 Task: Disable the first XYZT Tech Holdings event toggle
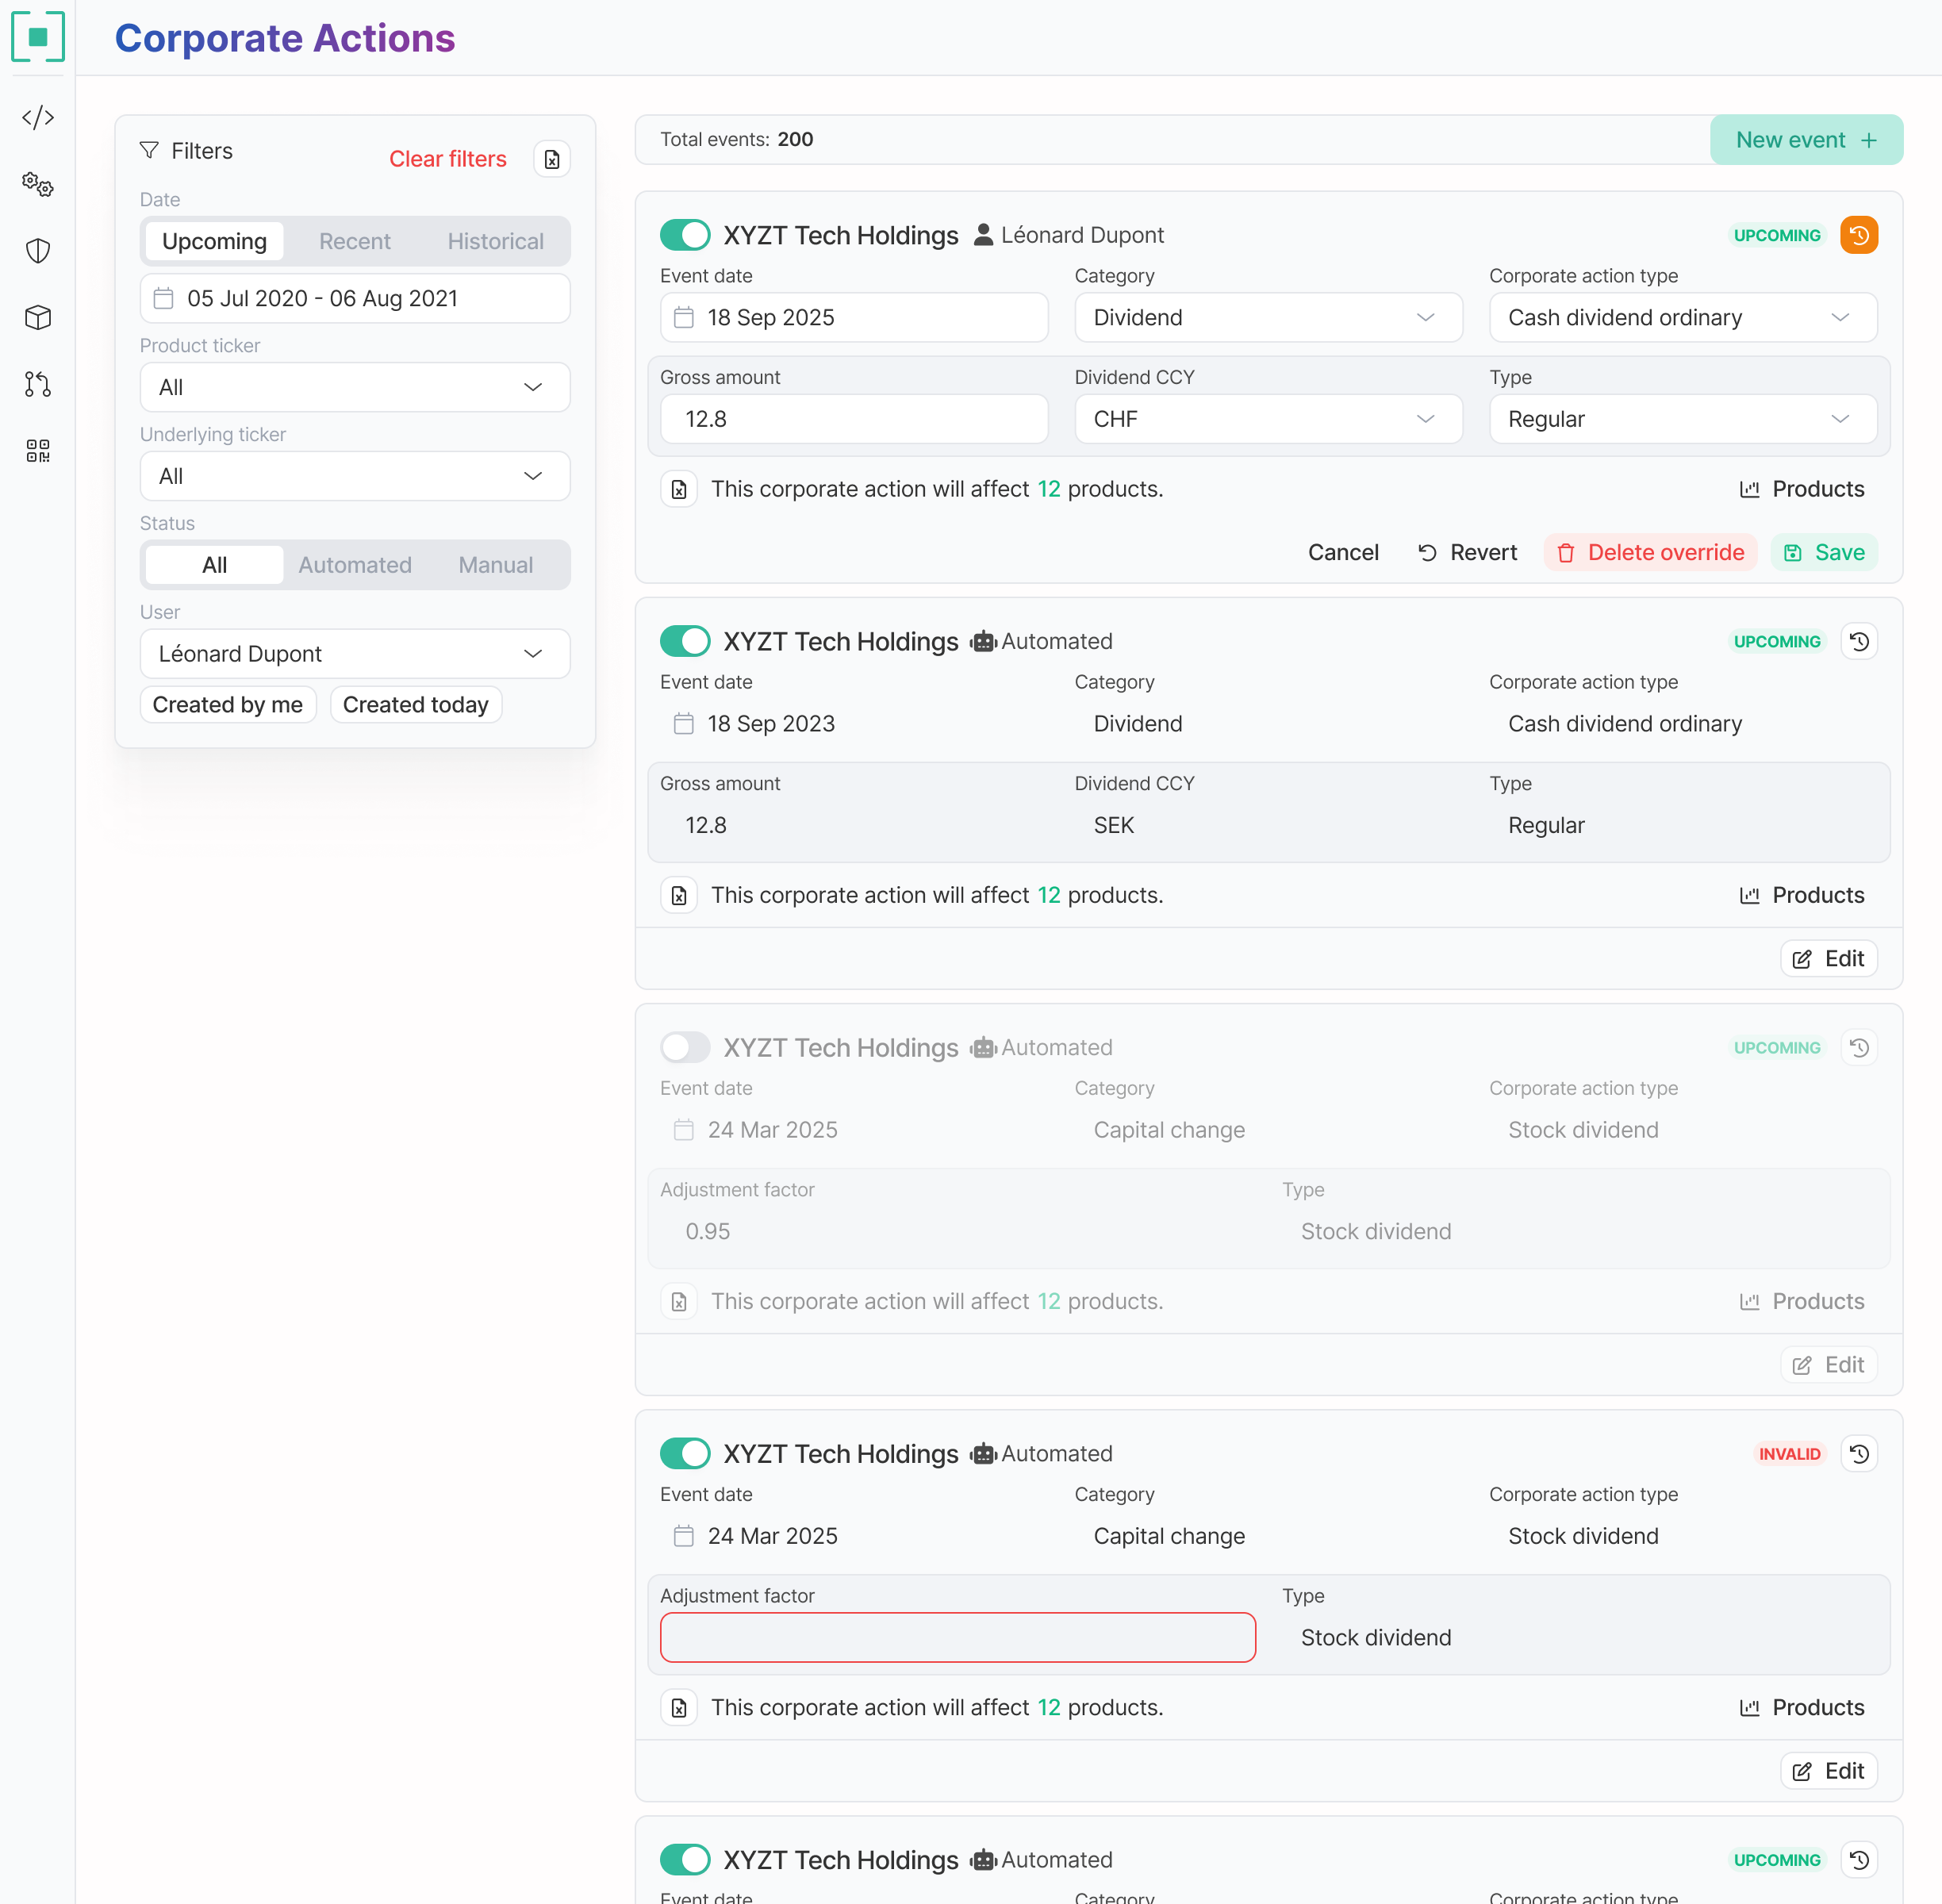(685, 235)
